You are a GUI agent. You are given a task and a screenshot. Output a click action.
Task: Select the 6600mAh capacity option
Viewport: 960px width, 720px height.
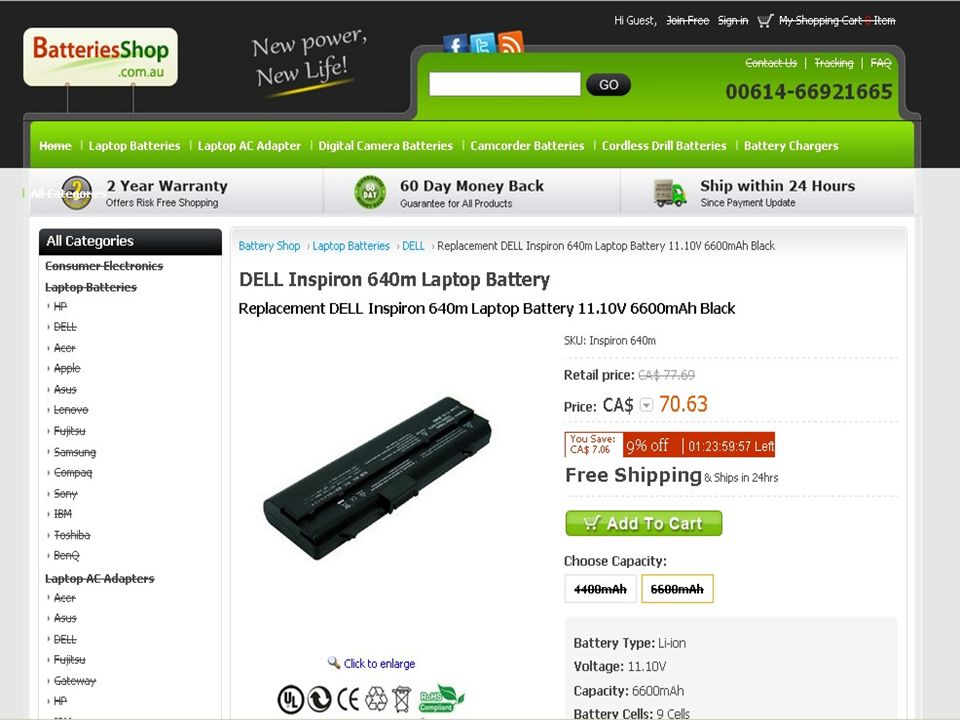[677, 589]
